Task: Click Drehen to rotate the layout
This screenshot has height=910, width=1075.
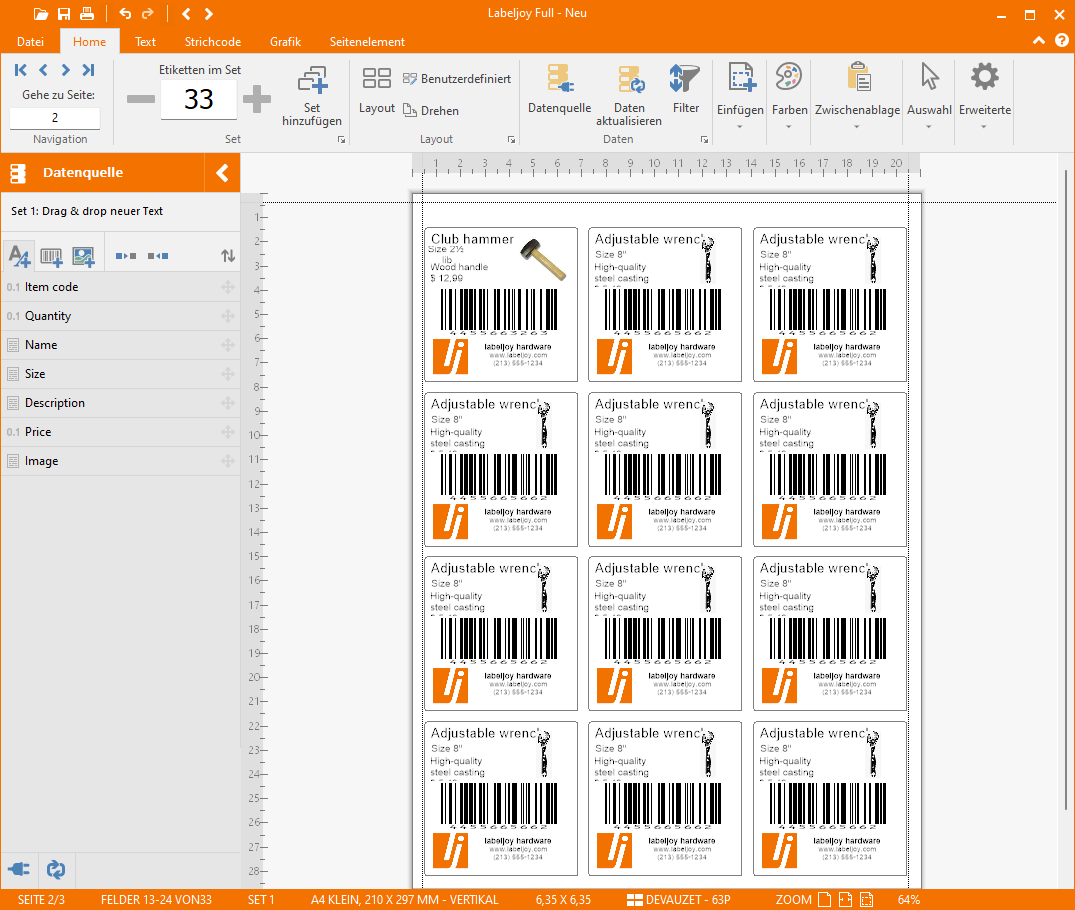Action: coord(431,110)
